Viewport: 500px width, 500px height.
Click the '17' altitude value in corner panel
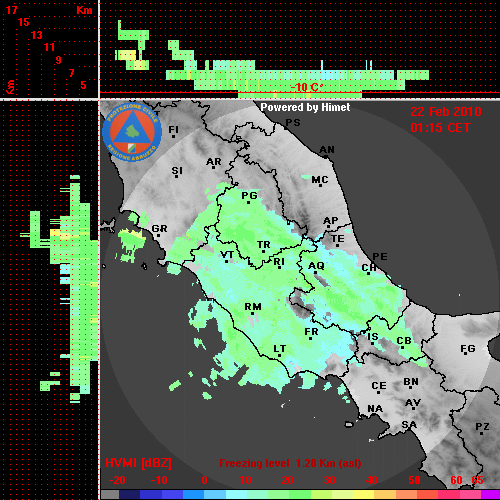[x=12, y=10]
